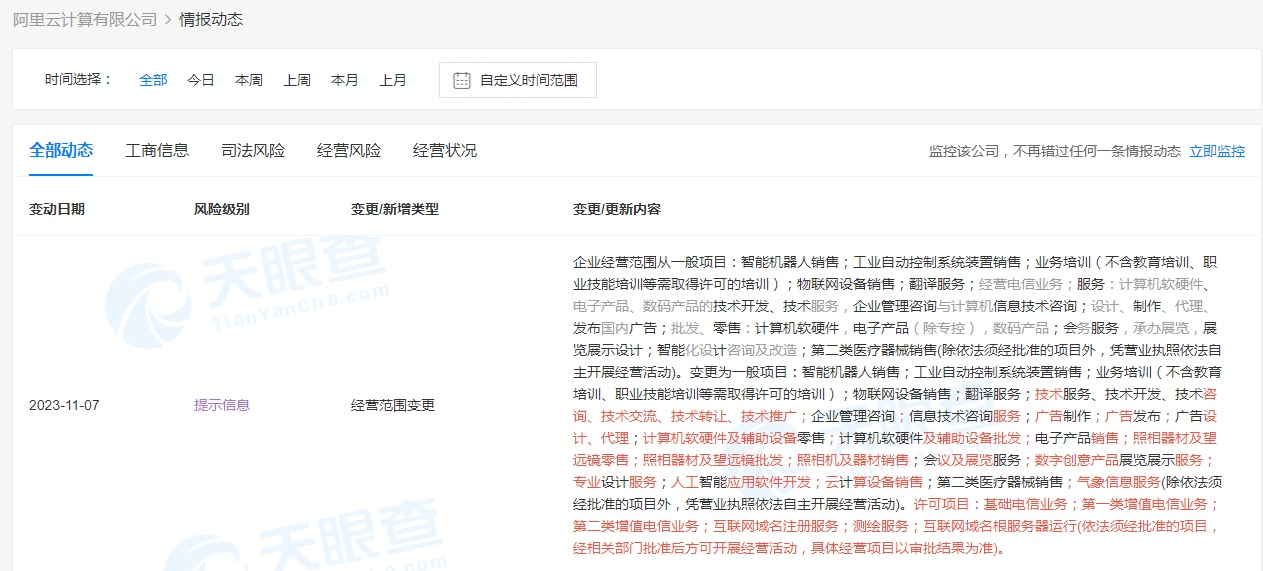This screenshot has height=571, width=1263.
Task: Open 司法风险 tab
Action: click(x=253, y=151)
